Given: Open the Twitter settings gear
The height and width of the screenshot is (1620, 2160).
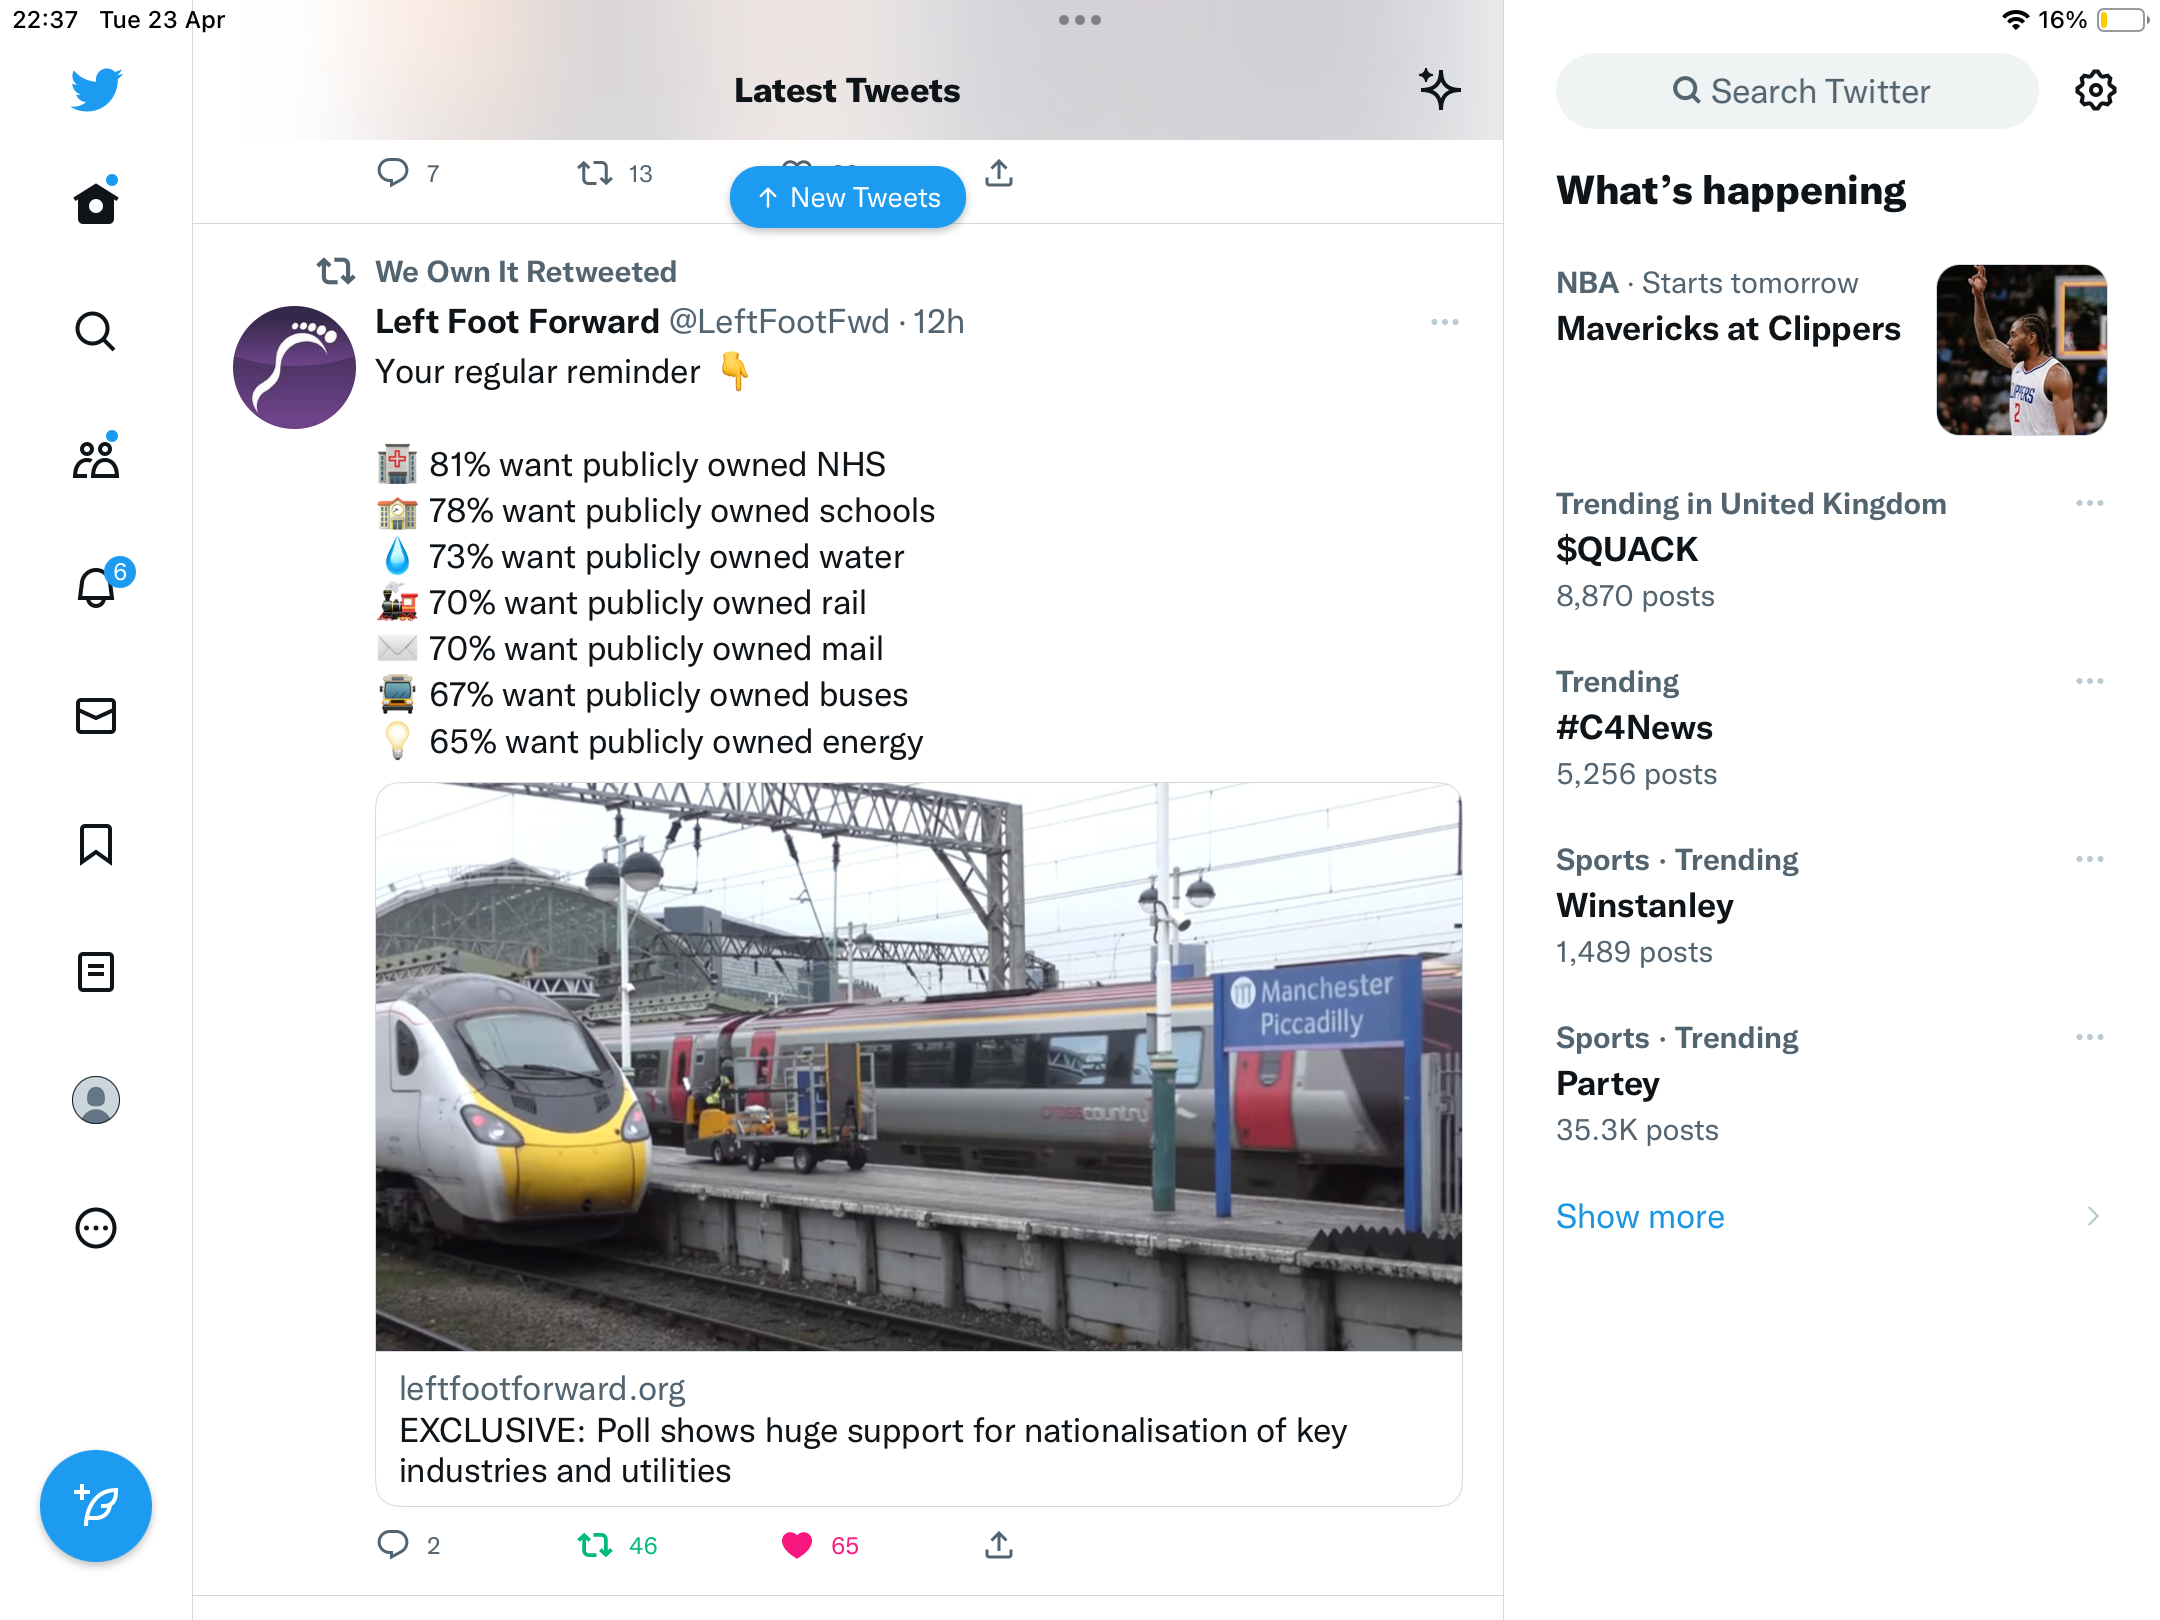Looking at the screenshot, I should click(2095, 91).
